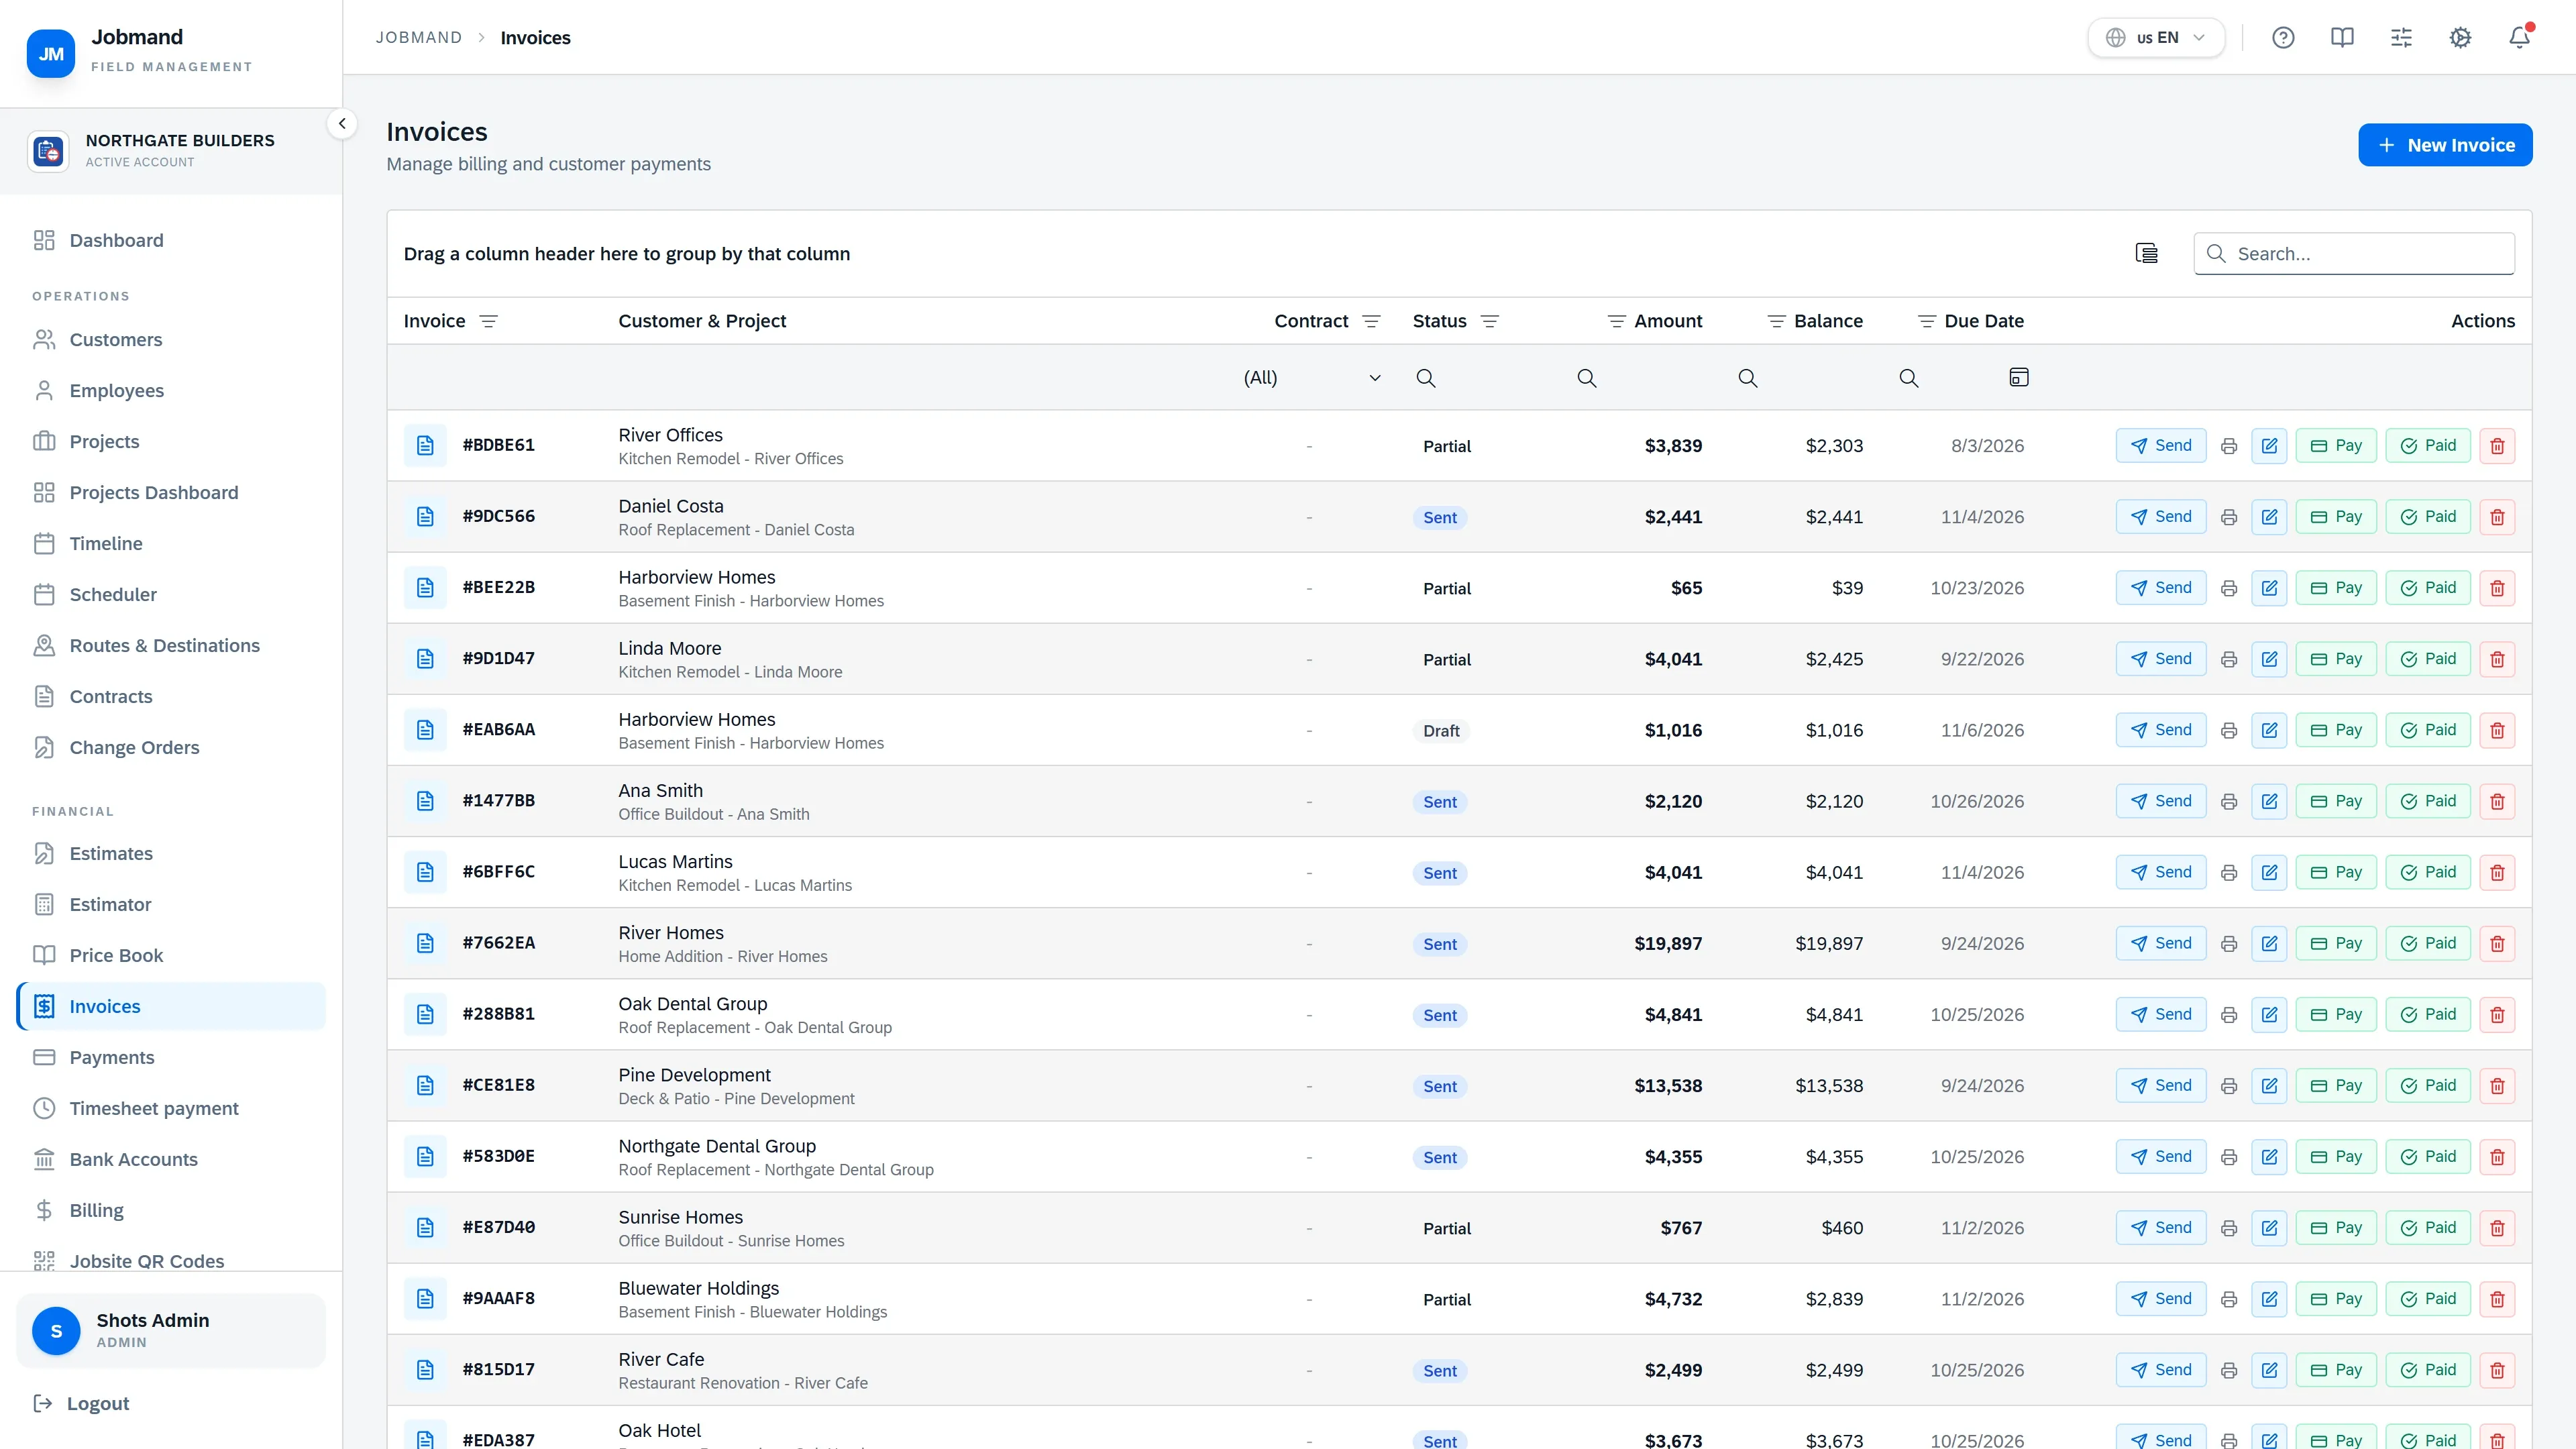Edit invoice #1477BB
This screenshot has width=2576, height=1449.
tap(2269, 801)
